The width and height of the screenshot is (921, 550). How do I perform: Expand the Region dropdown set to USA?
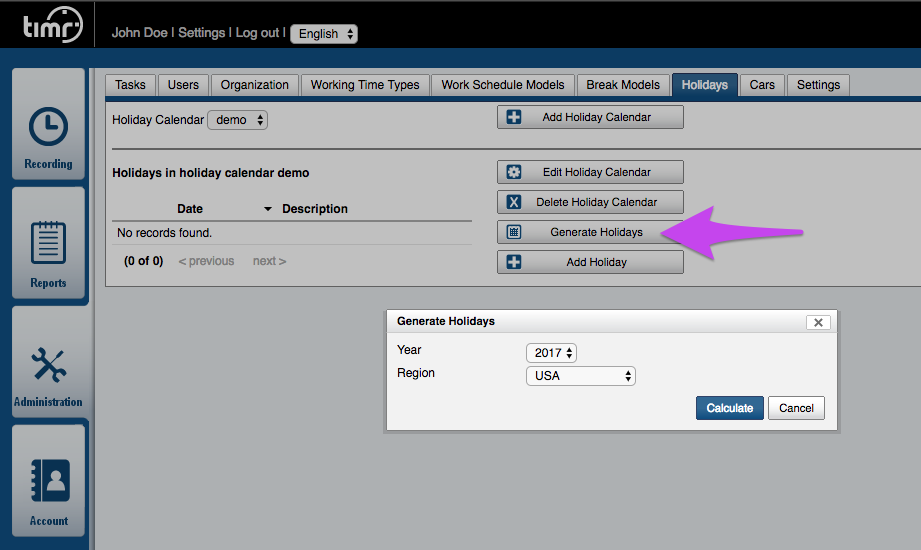point(581,376)
